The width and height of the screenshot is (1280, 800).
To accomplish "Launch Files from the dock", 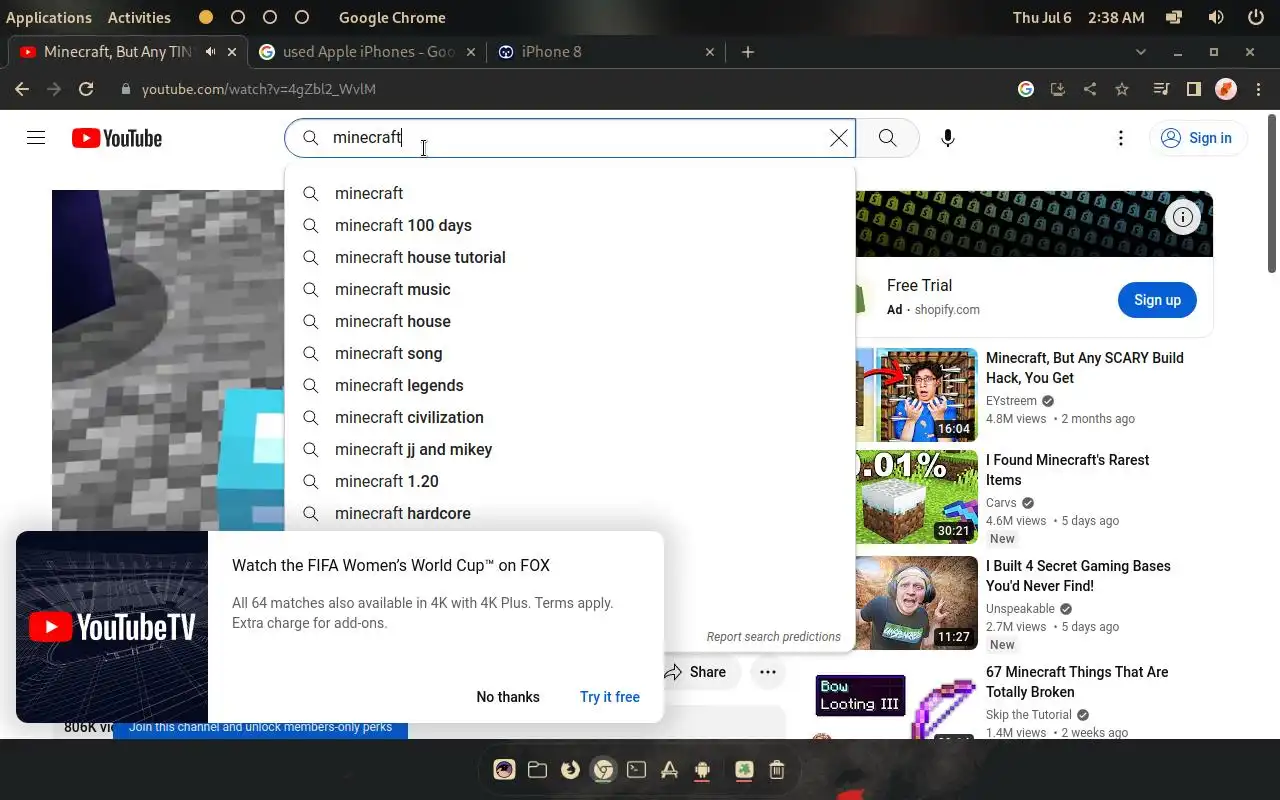I will pyautogui.click(x=537, y=769).
